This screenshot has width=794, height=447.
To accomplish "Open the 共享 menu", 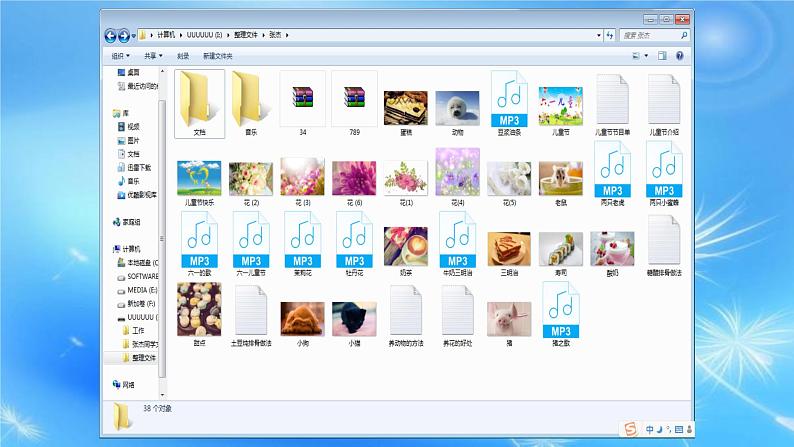I will coord(153,56).
